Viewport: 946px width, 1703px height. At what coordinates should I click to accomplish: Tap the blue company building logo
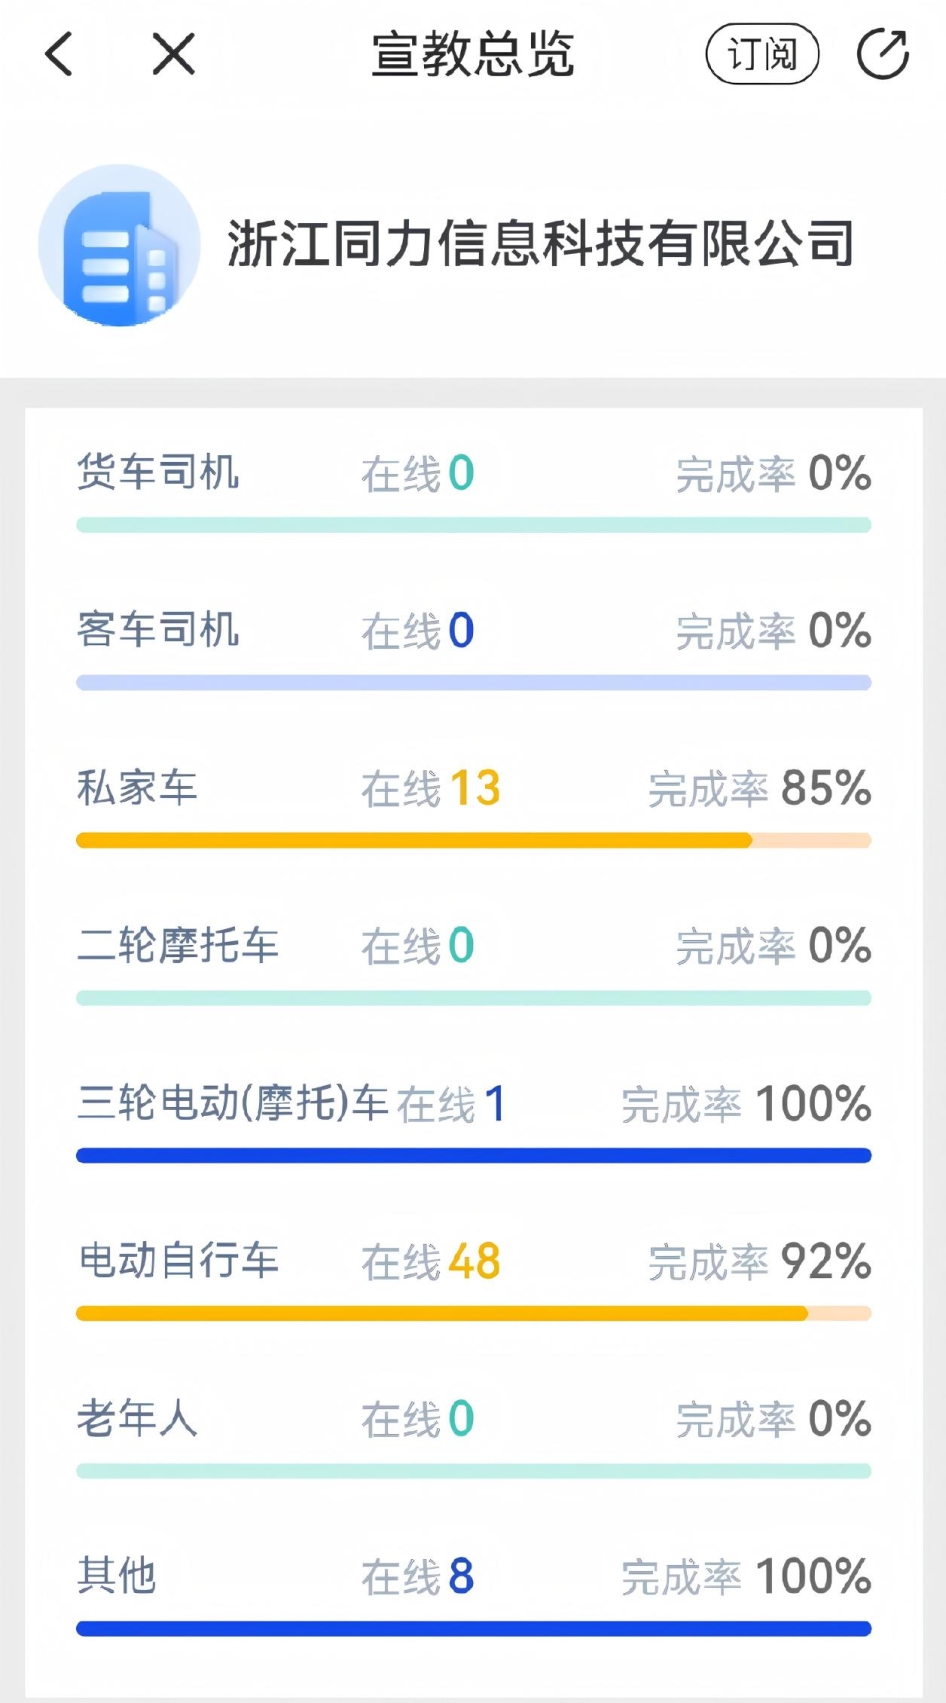point(119,246)
